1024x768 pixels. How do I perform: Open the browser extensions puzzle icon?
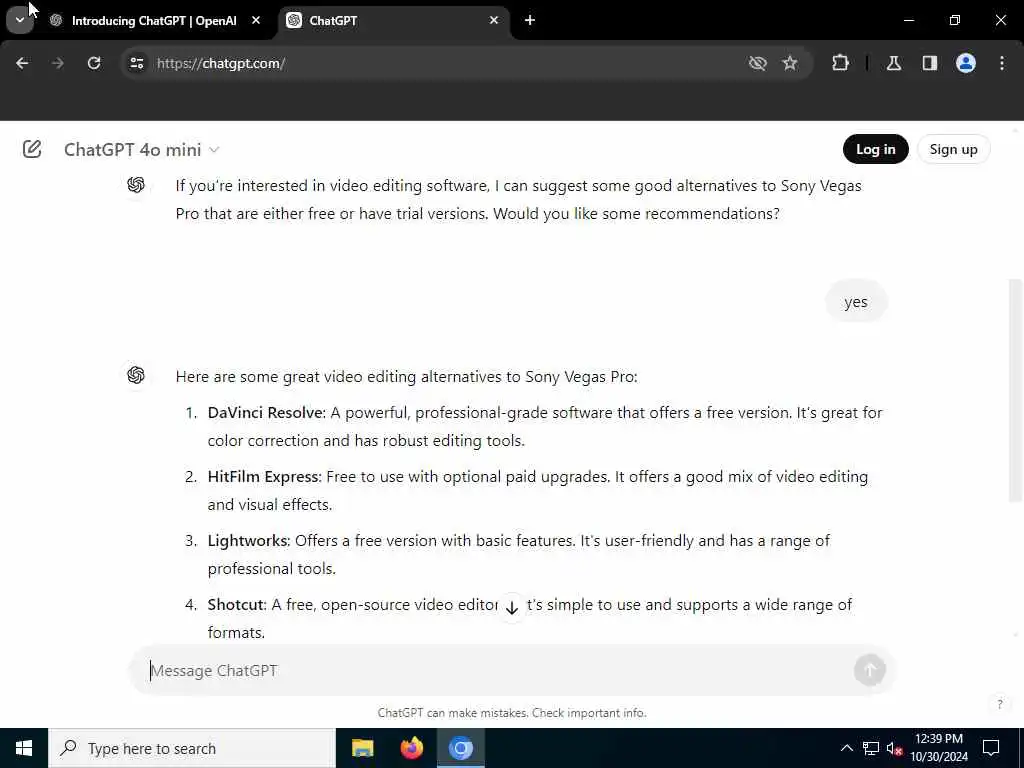click(840, 63)
